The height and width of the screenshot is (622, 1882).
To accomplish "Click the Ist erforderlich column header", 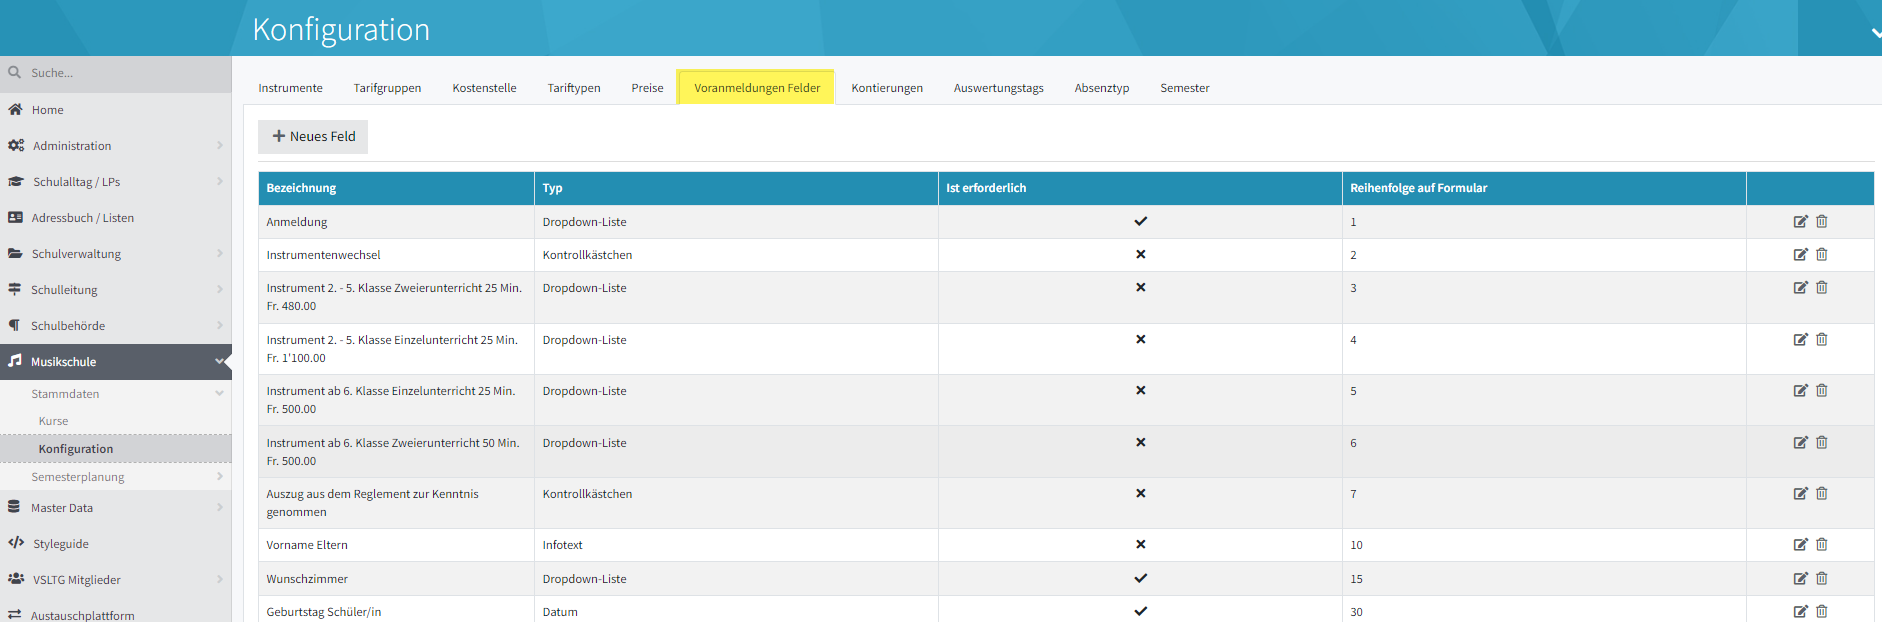I will click(x=1140, y=188).
